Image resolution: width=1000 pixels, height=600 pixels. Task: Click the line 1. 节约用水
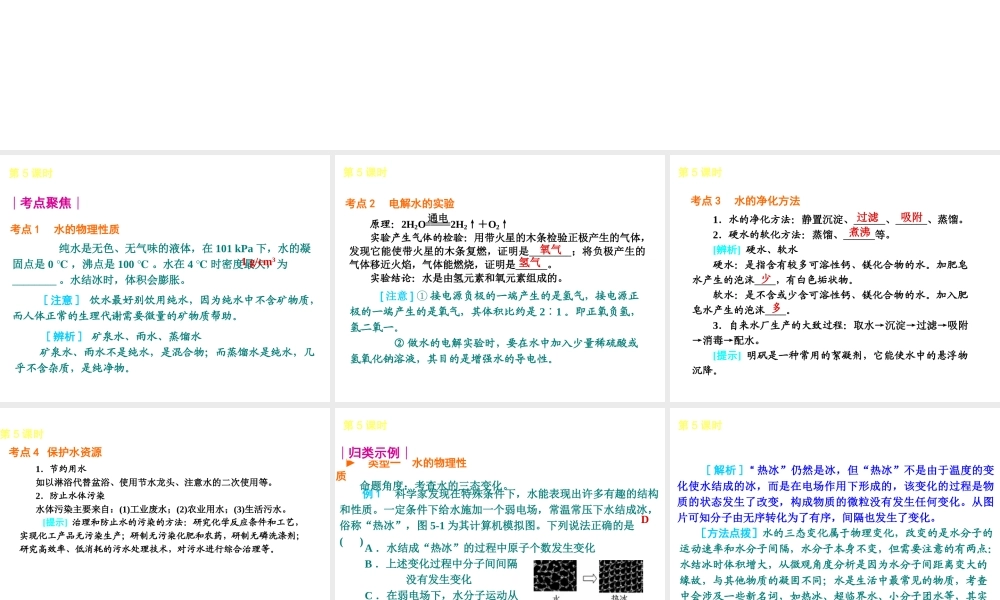(x=61, y=469)
